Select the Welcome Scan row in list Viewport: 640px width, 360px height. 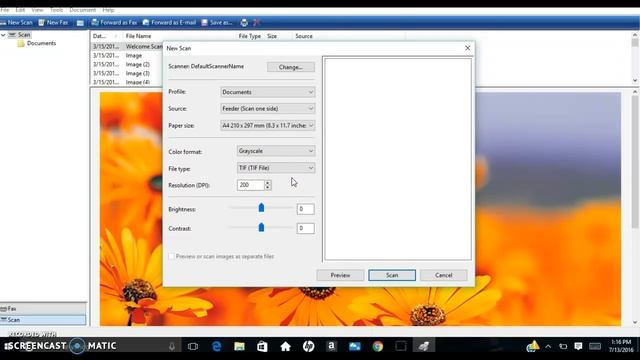[x=127, y=47]
